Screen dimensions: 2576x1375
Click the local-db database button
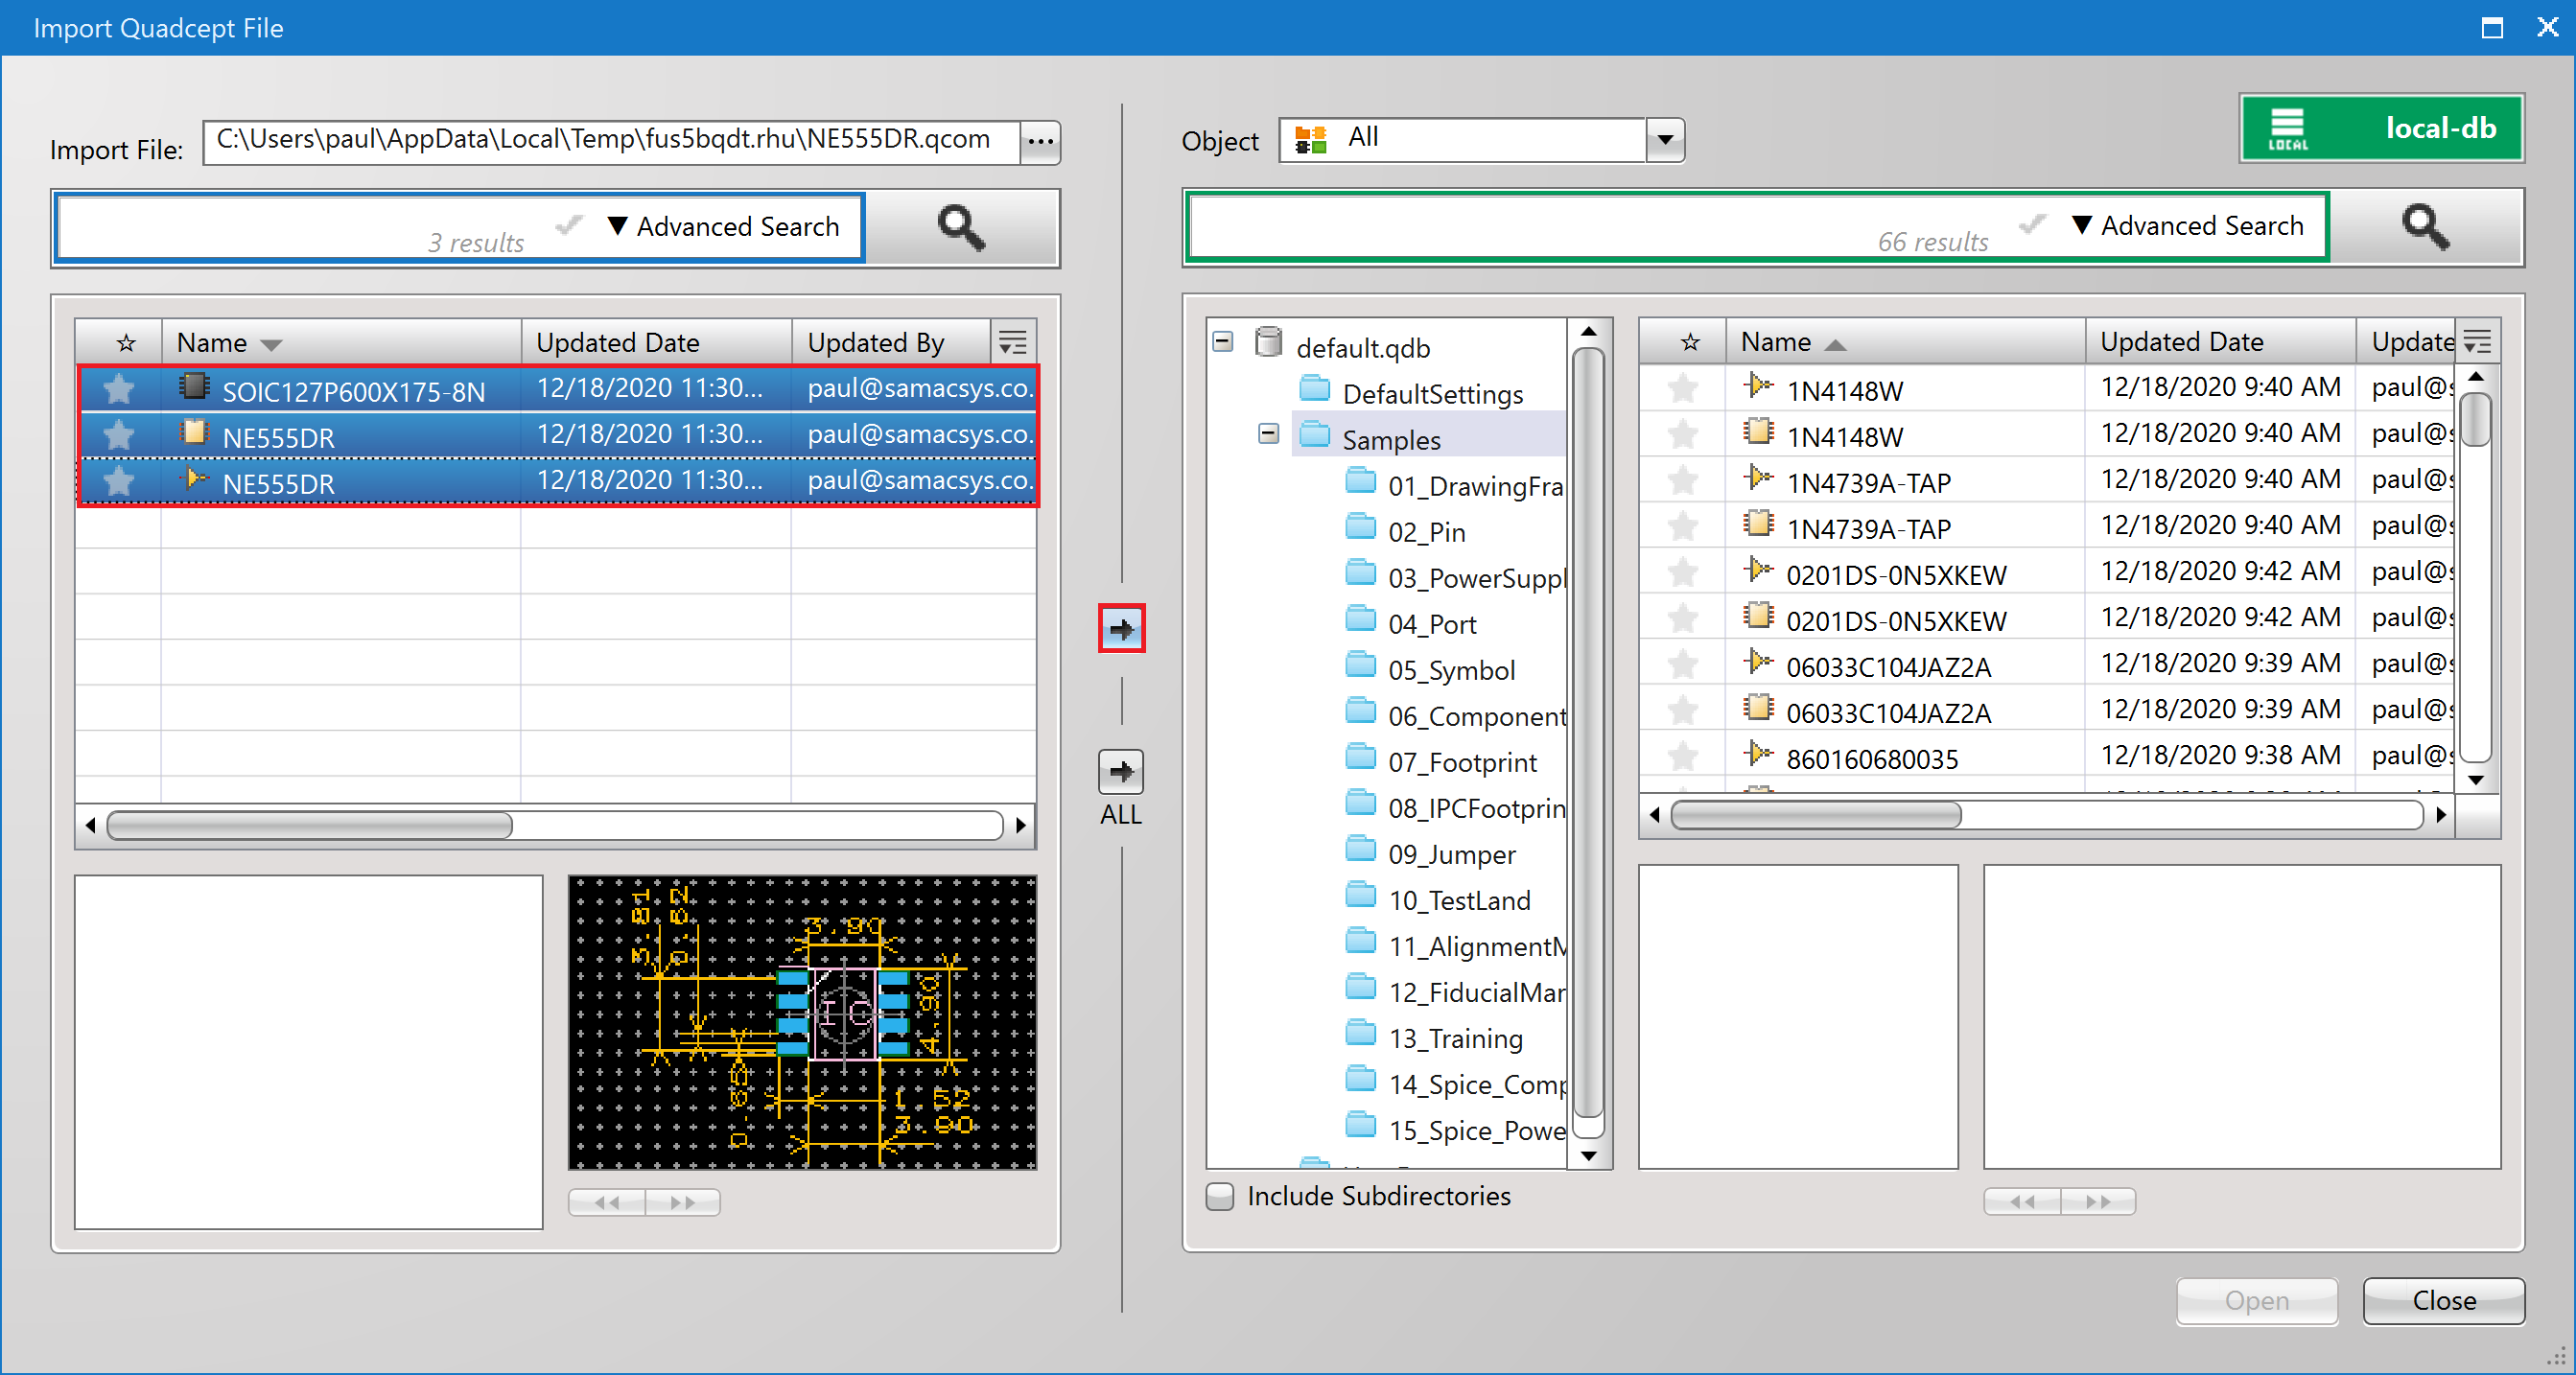[x=2381, y=128]
